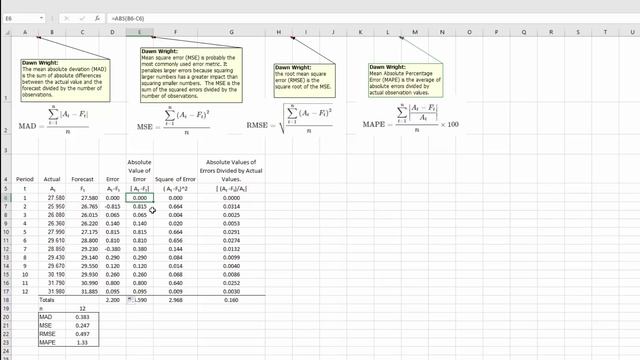640x360 pixels.
Task: Click the "Square of Error" header cell
Action: (176, 179)
